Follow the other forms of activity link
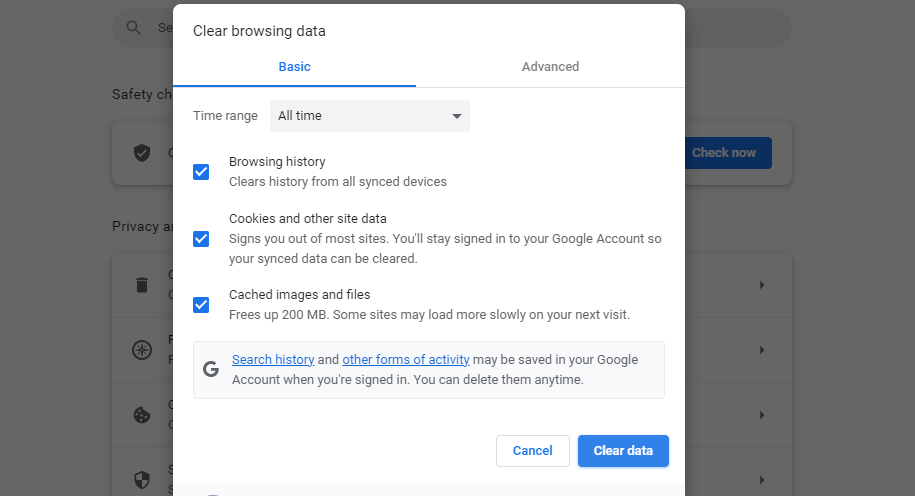Image resolution: width=915 pixels, height=496 pixels. click(x=406, y=360)
